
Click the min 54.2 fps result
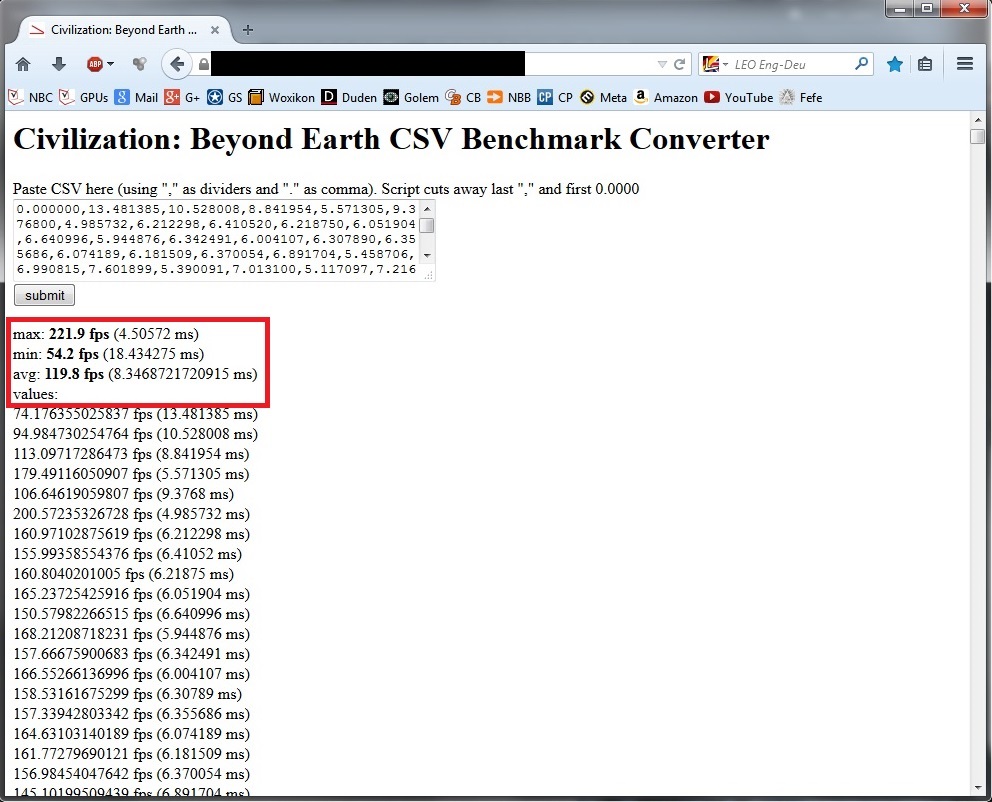click(x=108, y=354)
